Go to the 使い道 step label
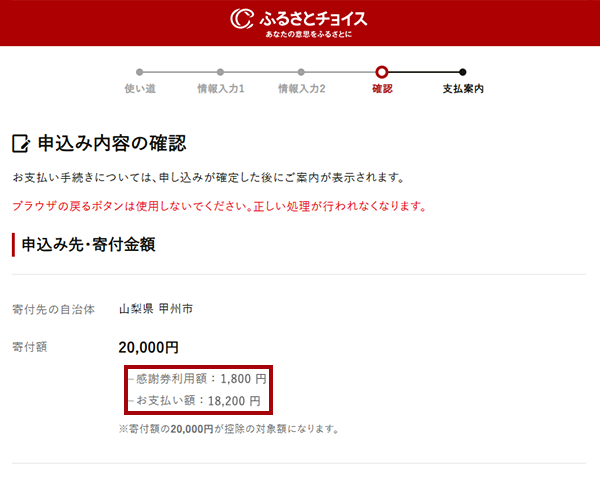The width and height of the screenshot is (600, 496). pos(139,89)
